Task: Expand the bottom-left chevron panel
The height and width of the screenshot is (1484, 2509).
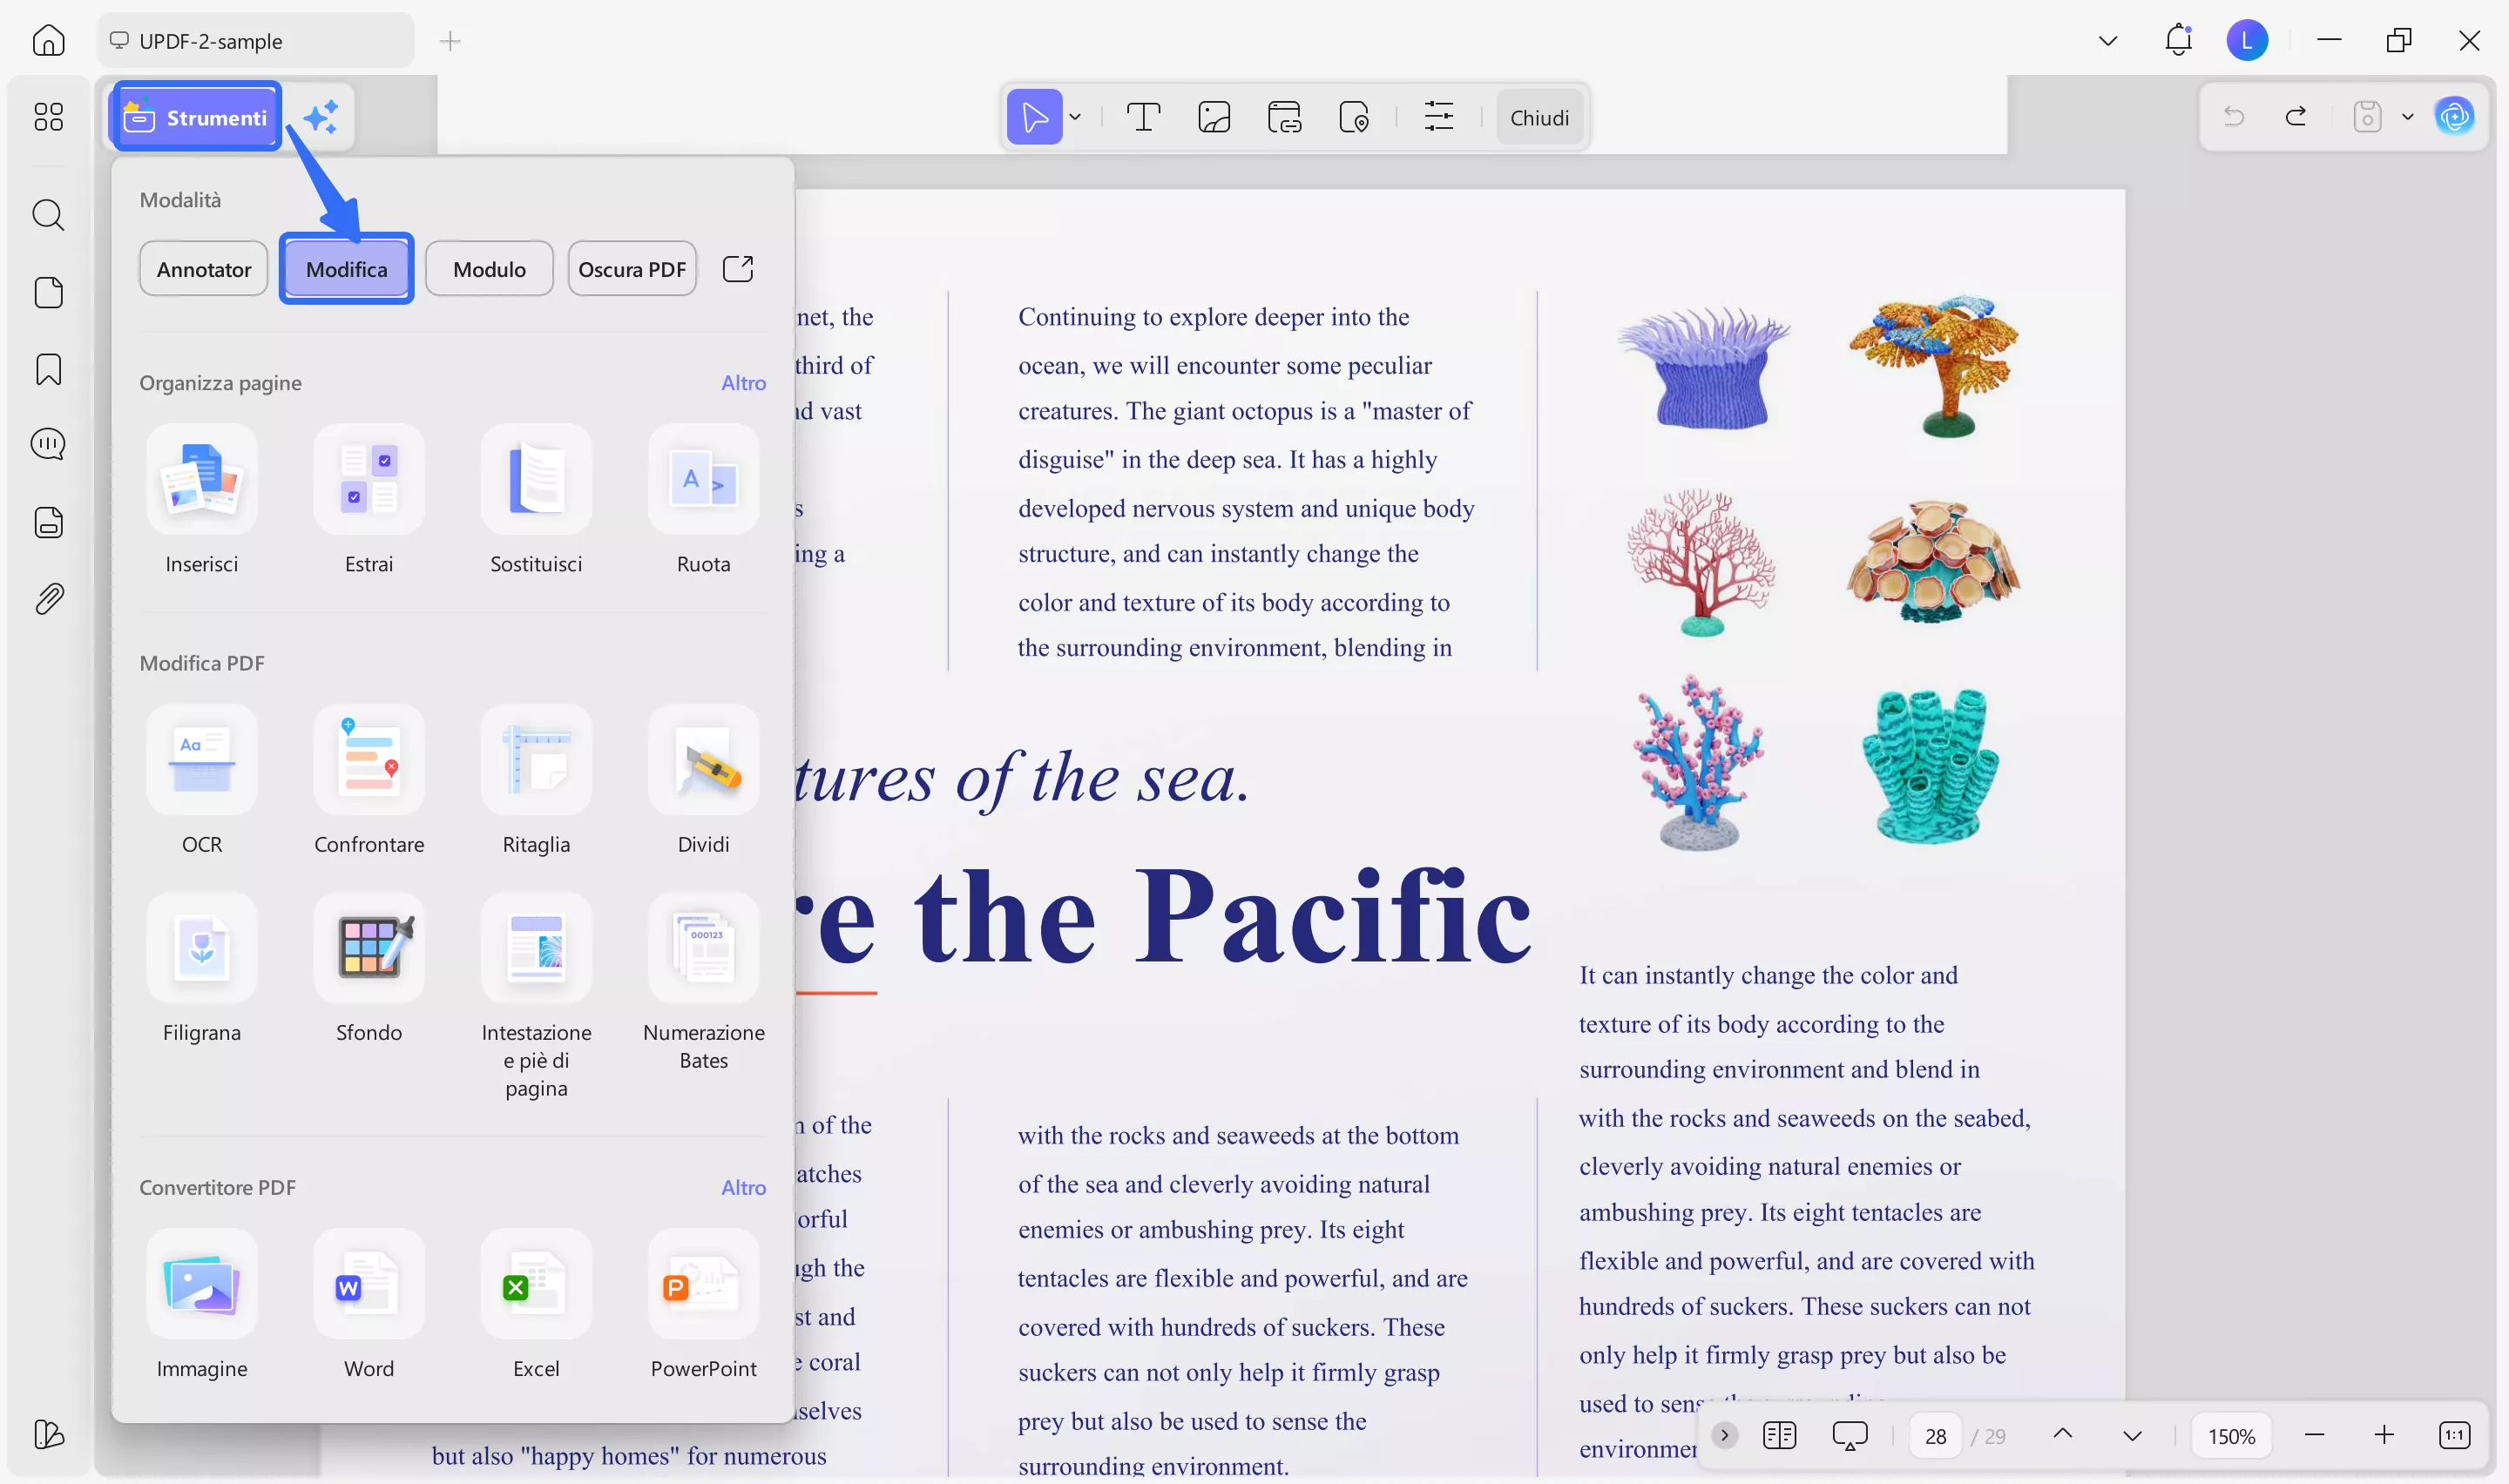Action: (1723, 1435)
